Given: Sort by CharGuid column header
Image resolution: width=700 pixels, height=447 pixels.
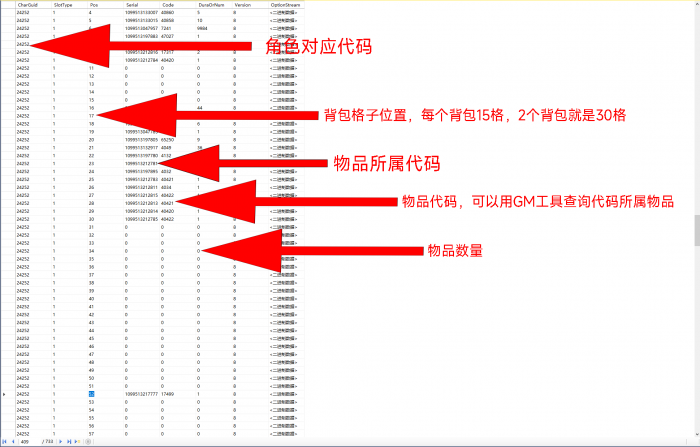Looking at the screenshot, I should point(28,4).
